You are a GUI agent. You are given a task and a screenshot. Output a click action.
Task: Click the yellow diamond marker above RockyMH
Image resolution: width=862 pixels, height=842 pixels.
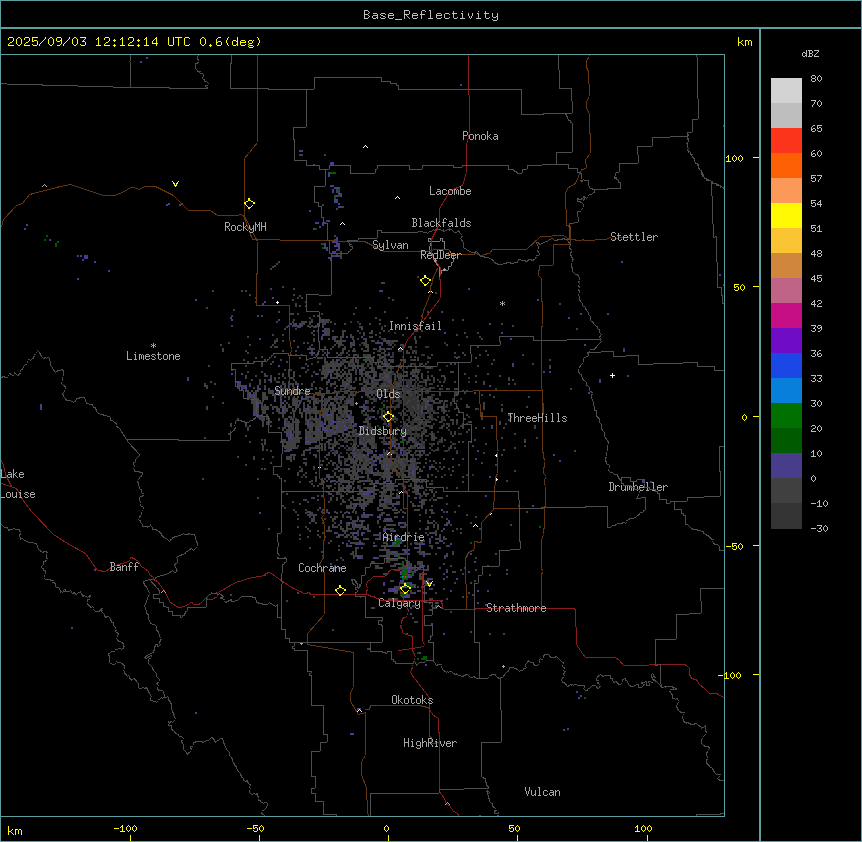[249, 204]
